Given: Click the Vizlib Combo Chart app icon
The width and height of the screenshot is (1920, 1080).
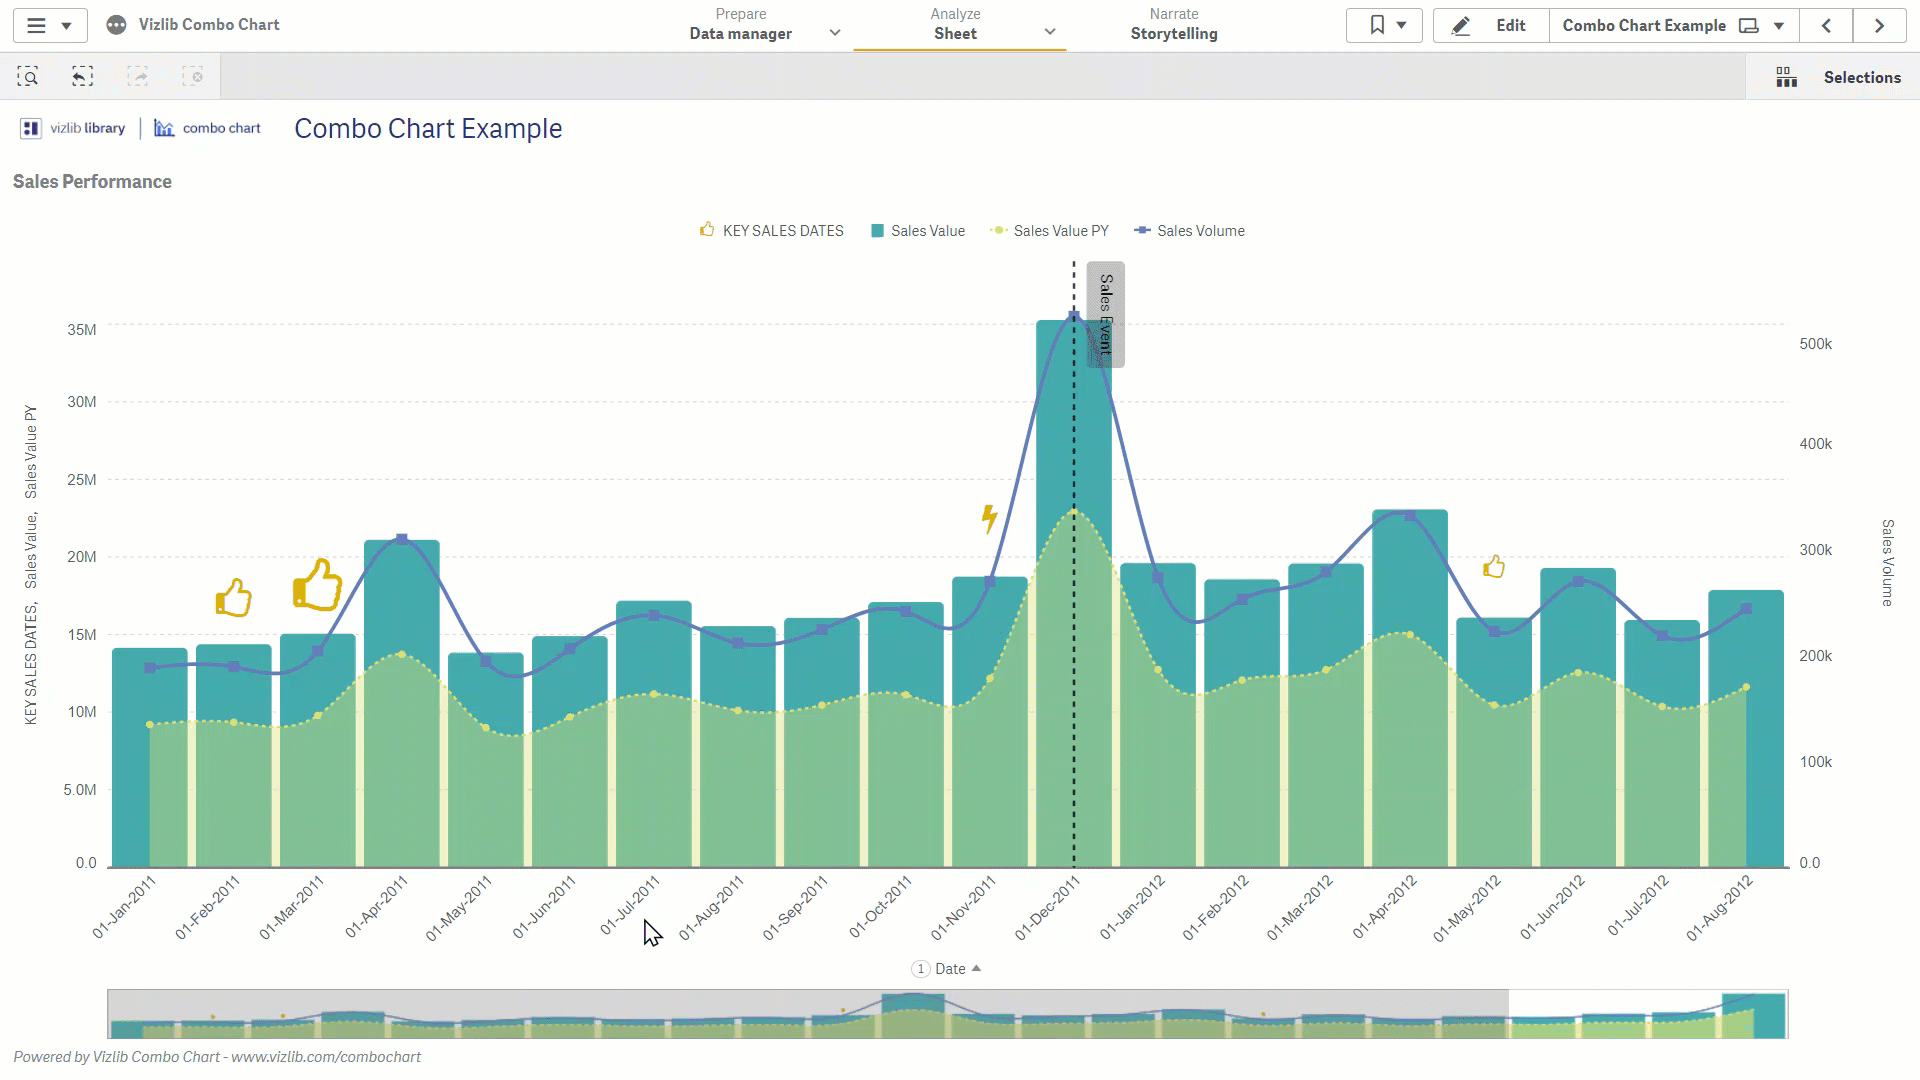Looking at the screenshot, I should click(116, 25).
